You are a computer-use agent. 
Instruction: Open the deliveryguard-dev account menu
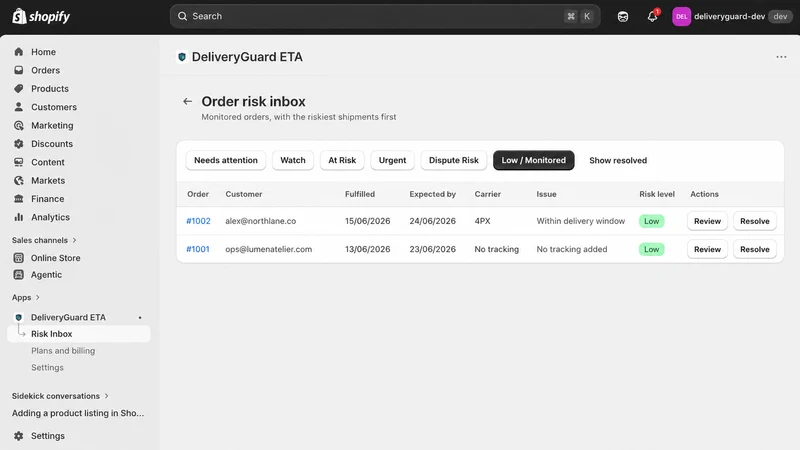click(732, 16)
